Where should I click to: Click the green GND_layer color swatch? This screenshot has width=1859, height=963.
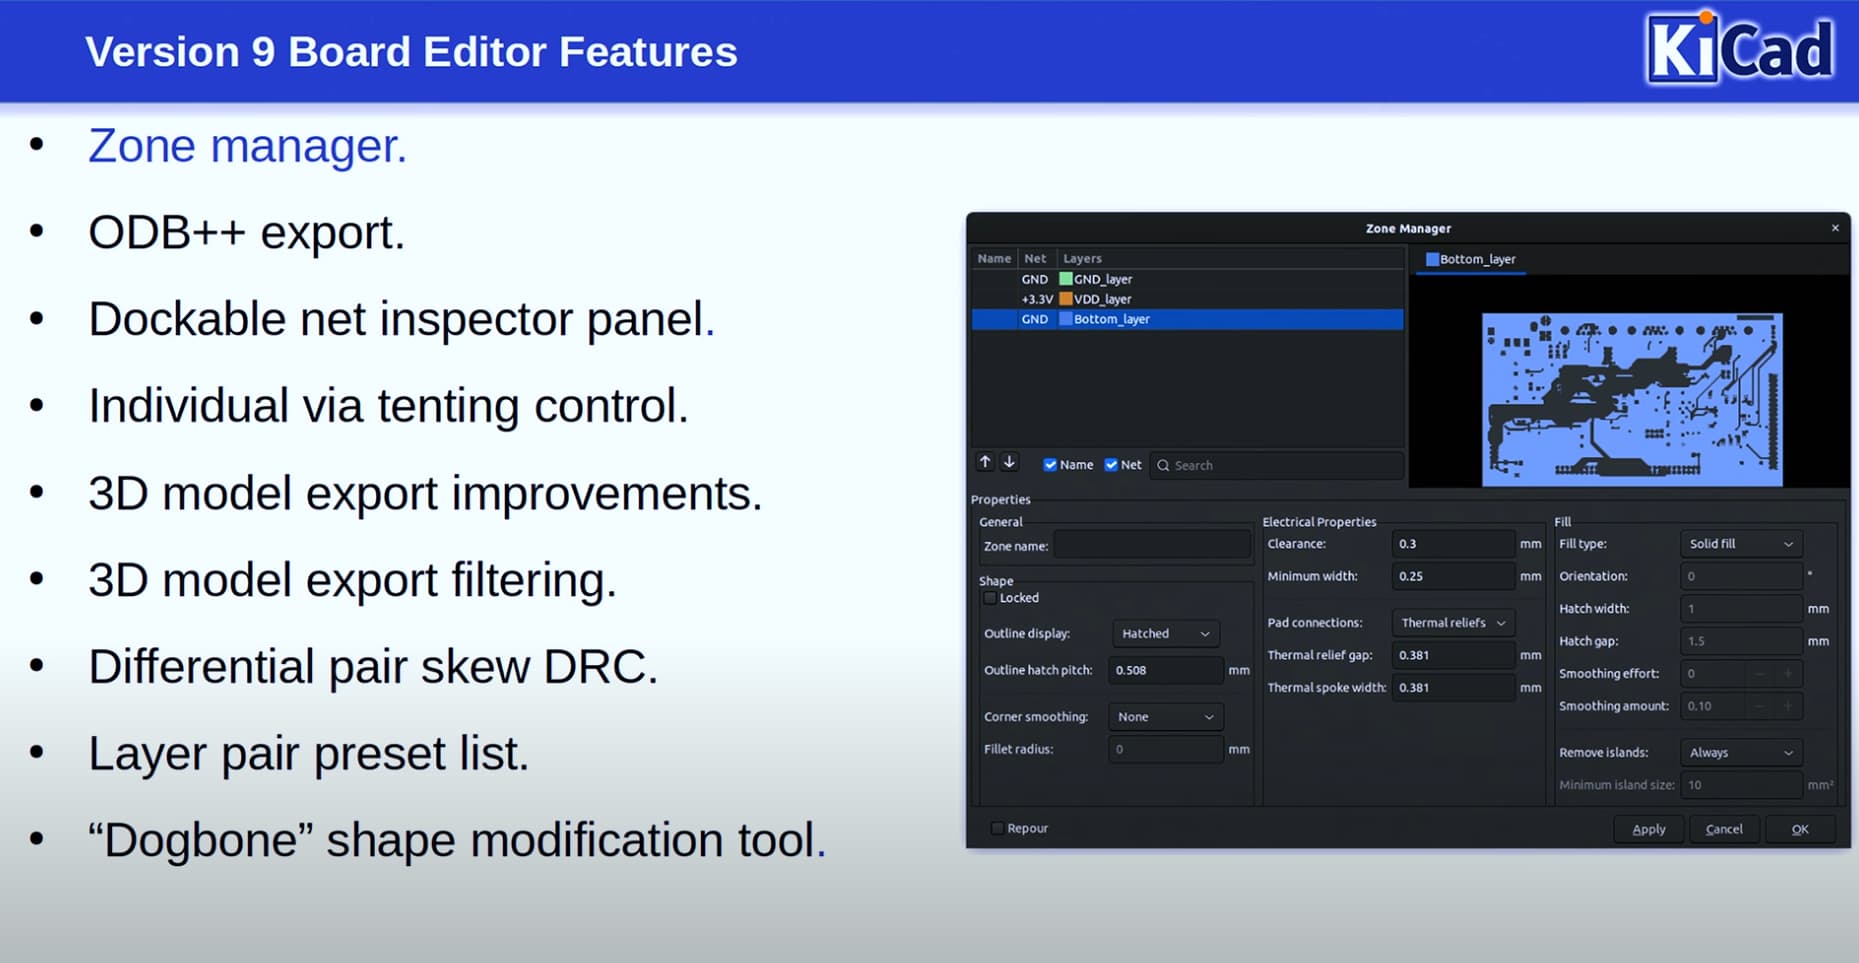coord(1066,279)
